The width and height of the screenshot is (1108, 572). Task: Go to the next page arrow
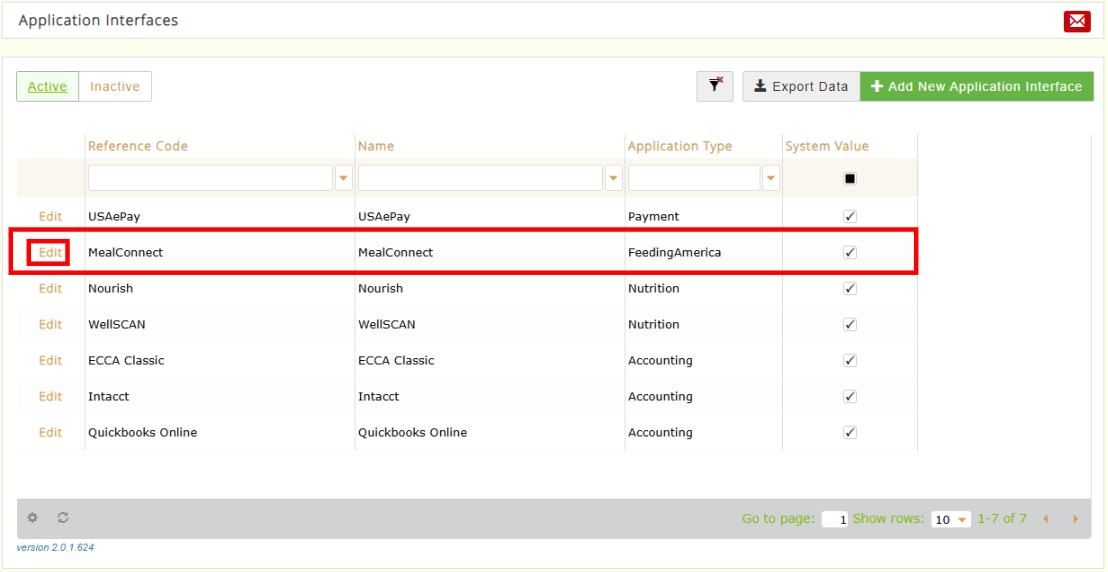pos(1075,519)
